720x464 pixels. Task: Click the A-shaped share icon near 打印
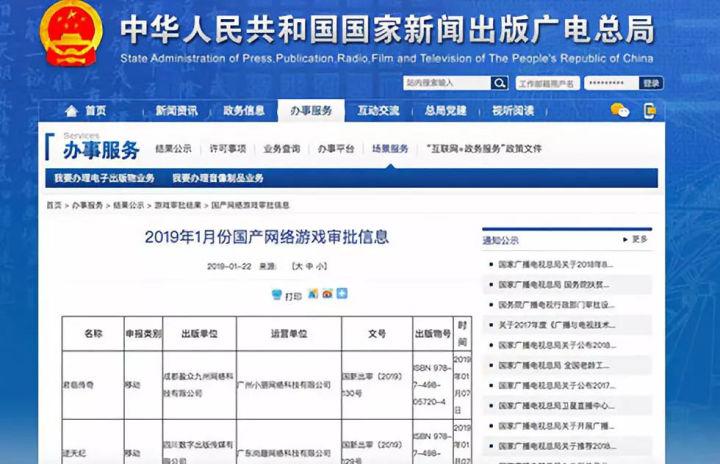click(x=313, y=294)
